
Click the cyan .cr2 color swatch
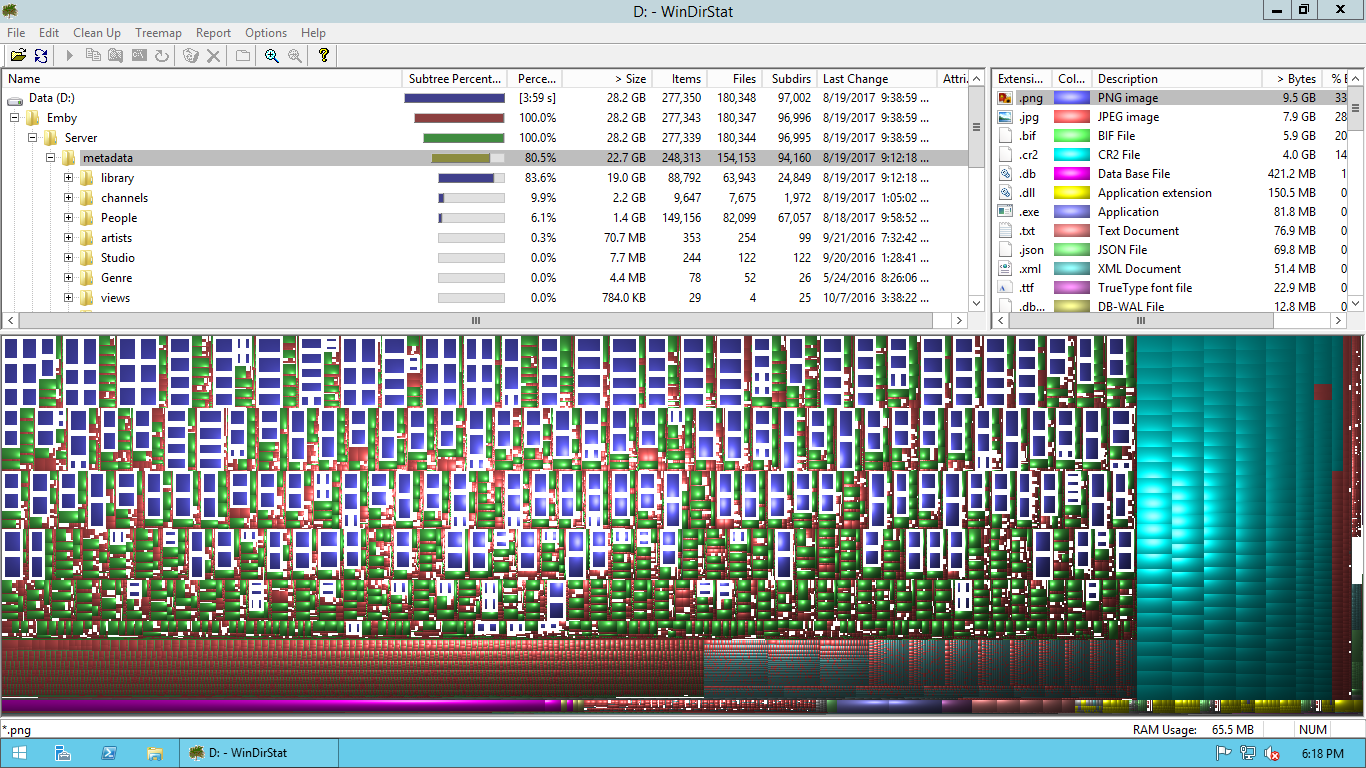click(x=1072, y=155)
